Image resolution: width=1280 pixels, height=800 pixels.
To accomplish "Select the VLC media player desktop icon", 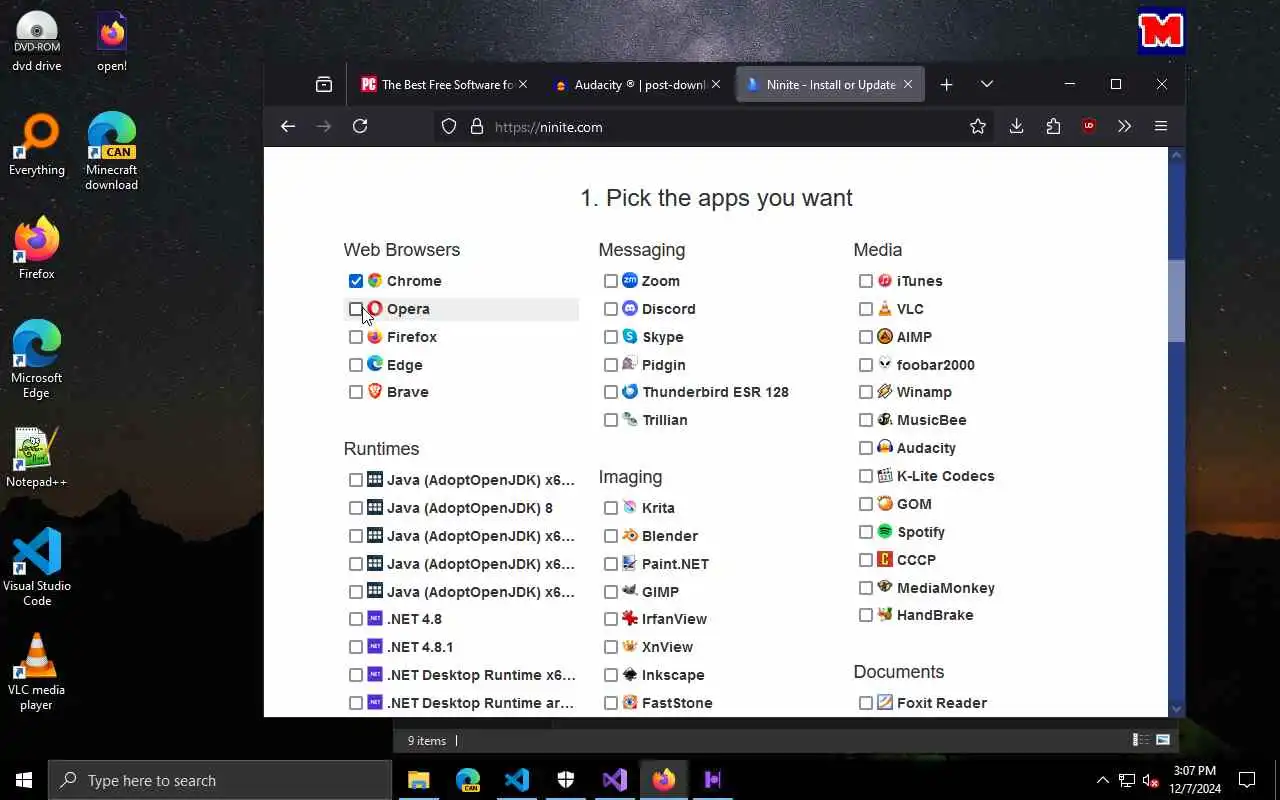I will [x=36, y=672].
